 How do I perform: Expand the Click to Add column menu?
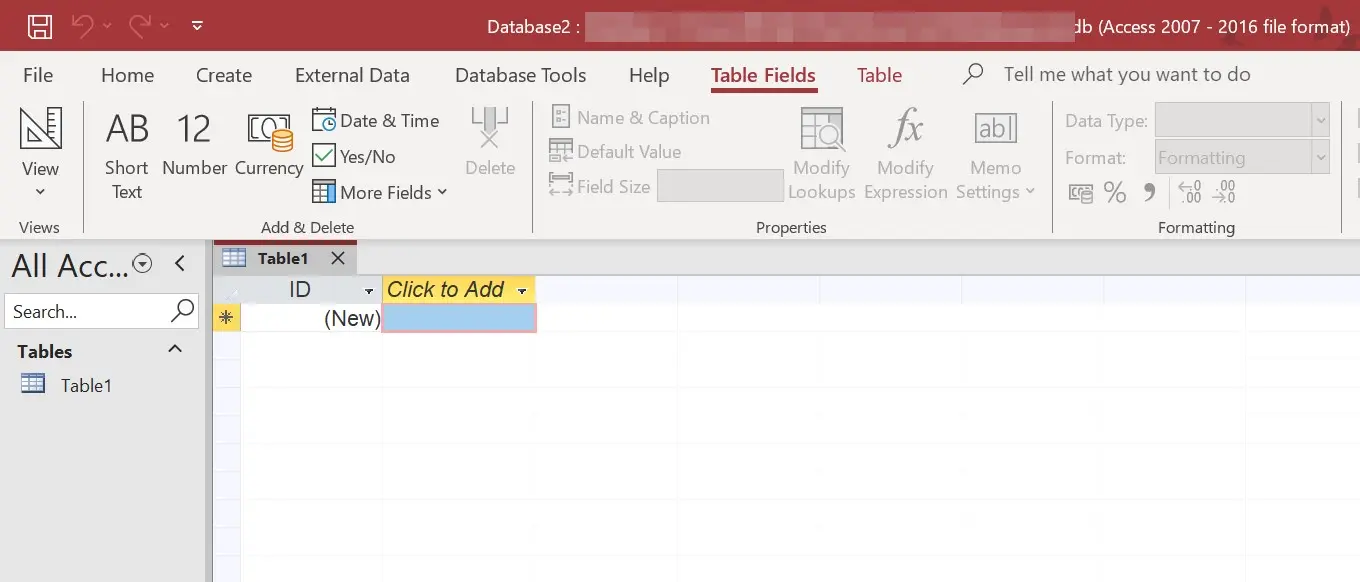521,289
